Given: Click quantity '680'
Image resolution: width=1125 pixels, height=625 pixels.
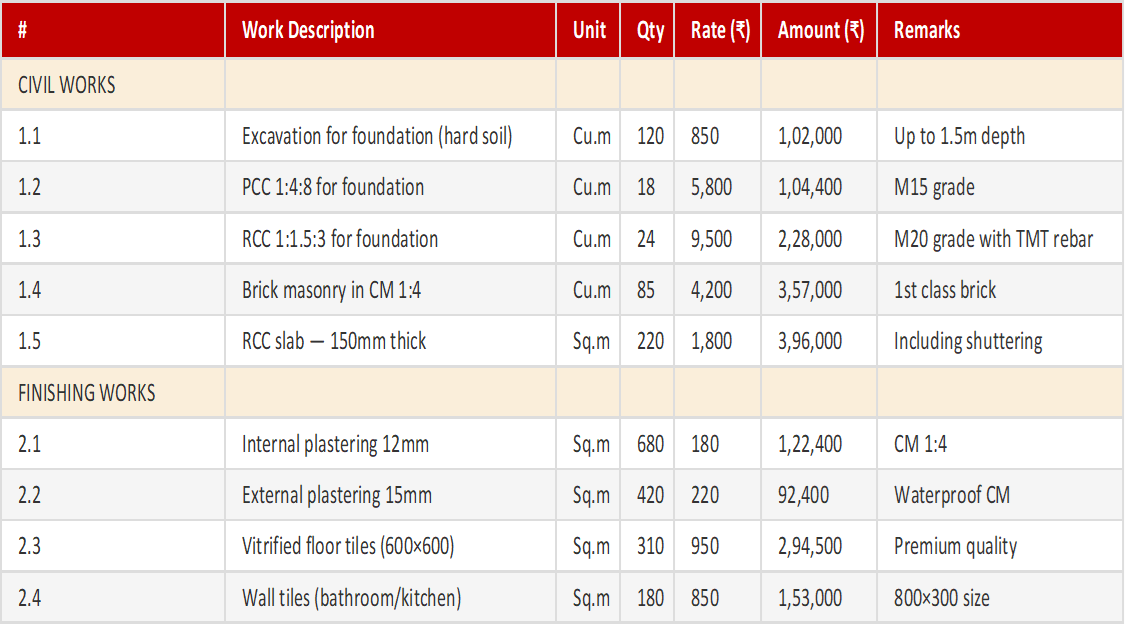Looking at the screenshot, I should [x=650, y=444].
